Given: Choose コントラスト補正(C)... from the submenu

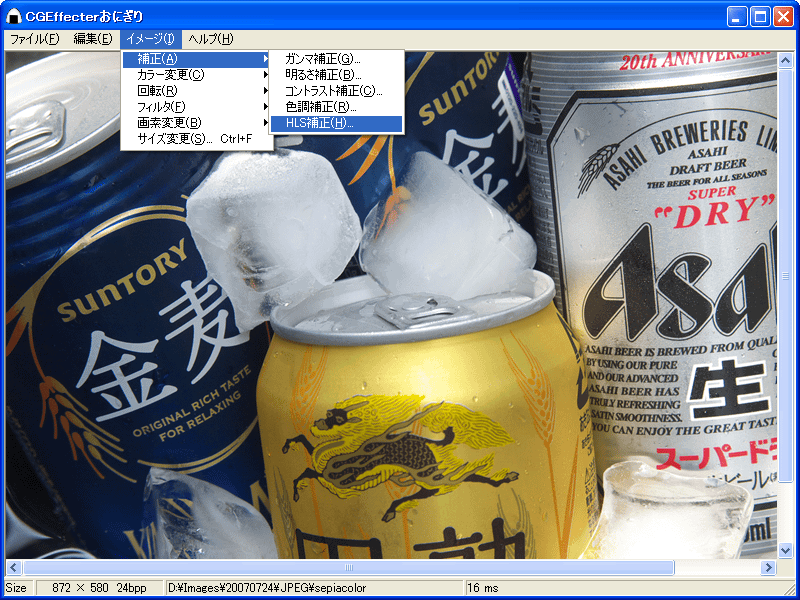Looking at the screenshot, I should pyautogui.click(x=337, y=91).
